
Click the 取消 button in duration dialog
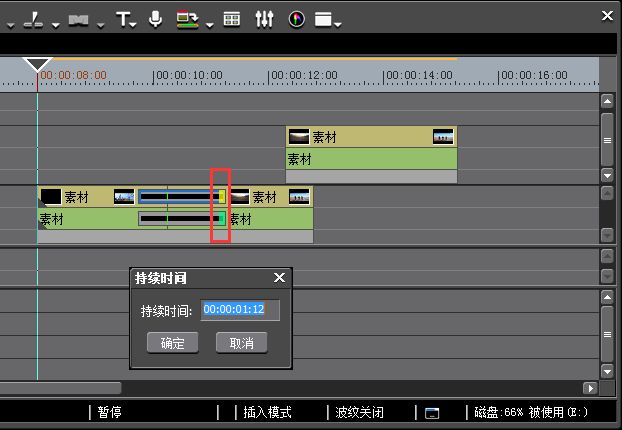point(241,343)
